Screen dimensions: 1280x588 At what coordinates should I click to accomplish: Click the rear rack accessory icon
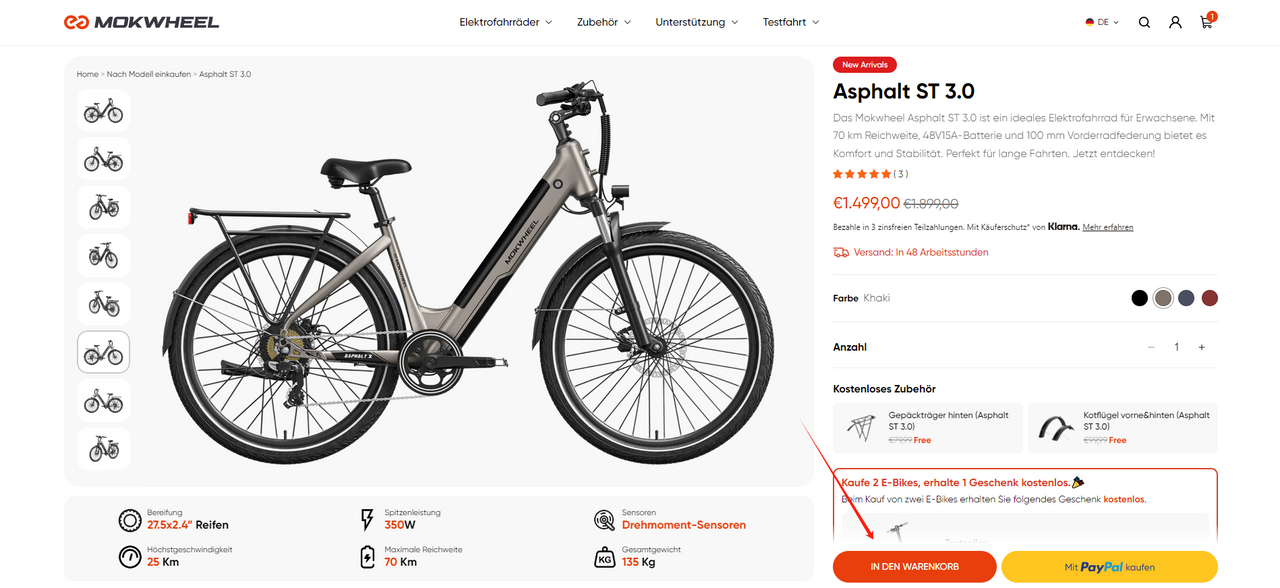pos(860,428)
